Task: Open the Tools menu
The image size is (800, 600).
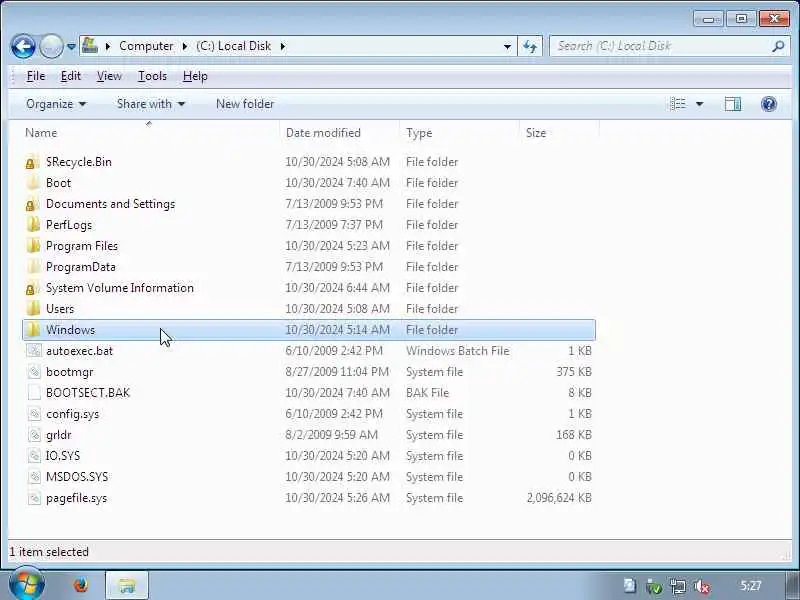Action: coord(152,76)
